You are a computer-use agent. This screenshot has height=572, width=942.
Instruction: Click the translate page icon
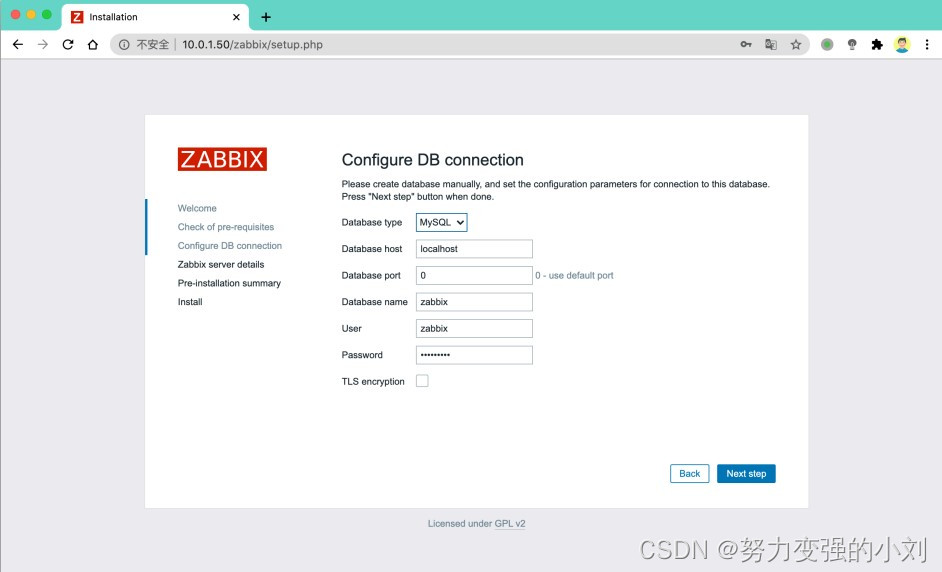click(771, 44)
